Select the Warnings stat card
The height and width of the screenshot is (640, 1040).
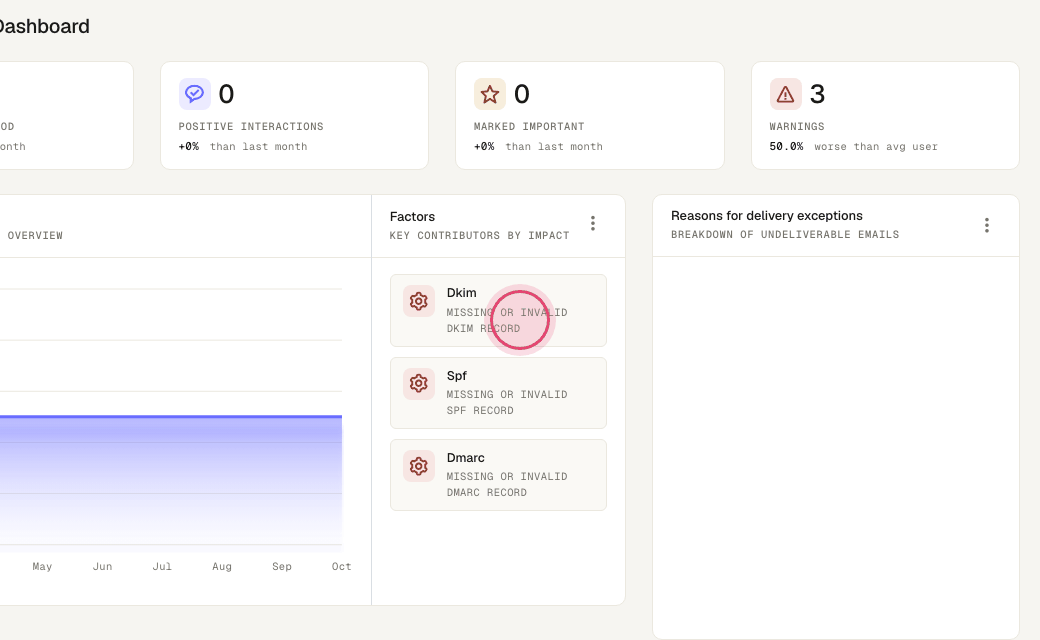pos(885,115)
